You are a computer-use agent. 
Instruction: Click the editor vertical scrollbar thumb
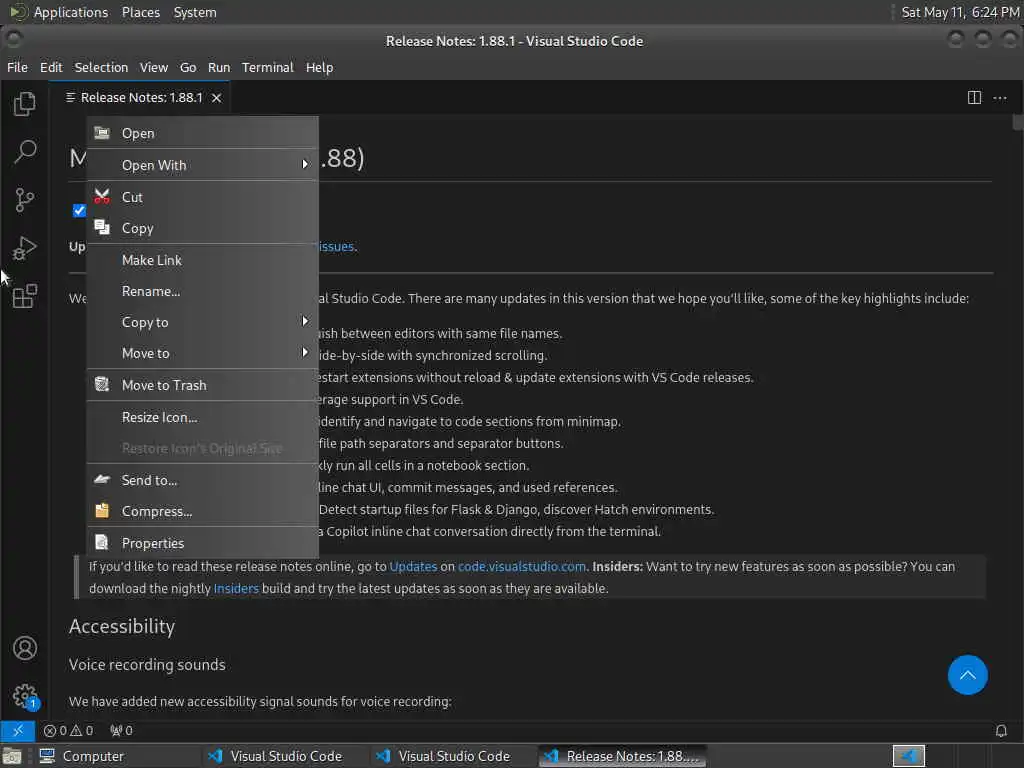coord(1017,122)
